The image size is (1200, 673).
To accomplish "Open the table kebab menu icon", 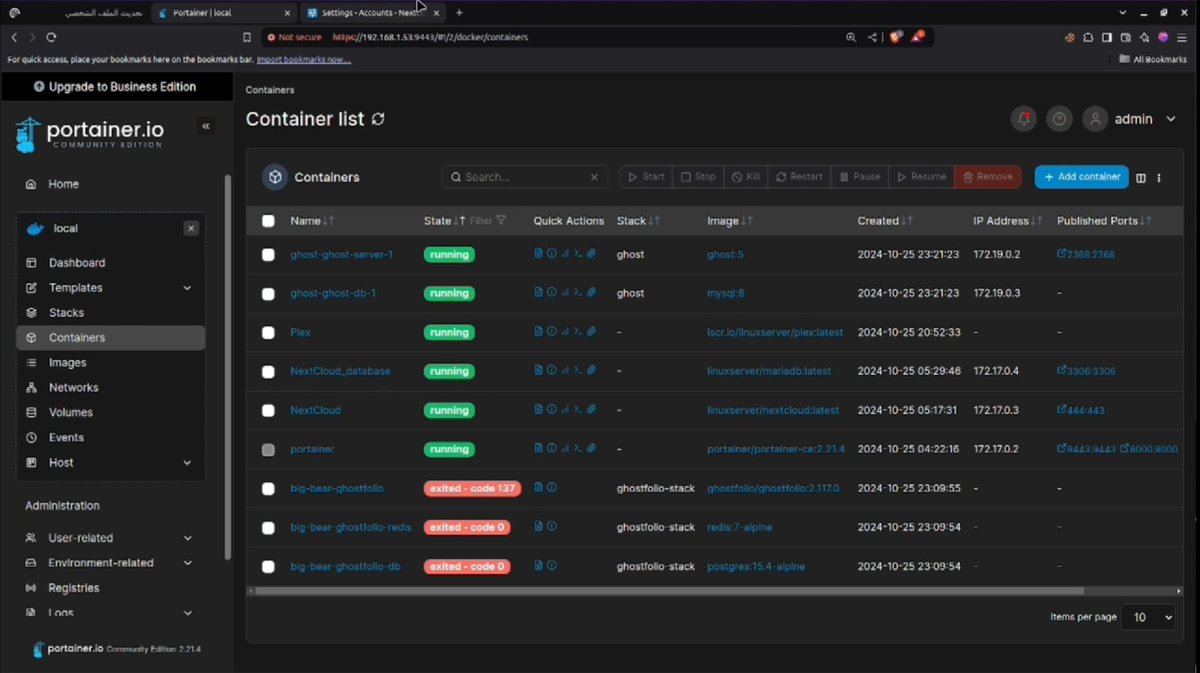I will tap(1159, 177).
